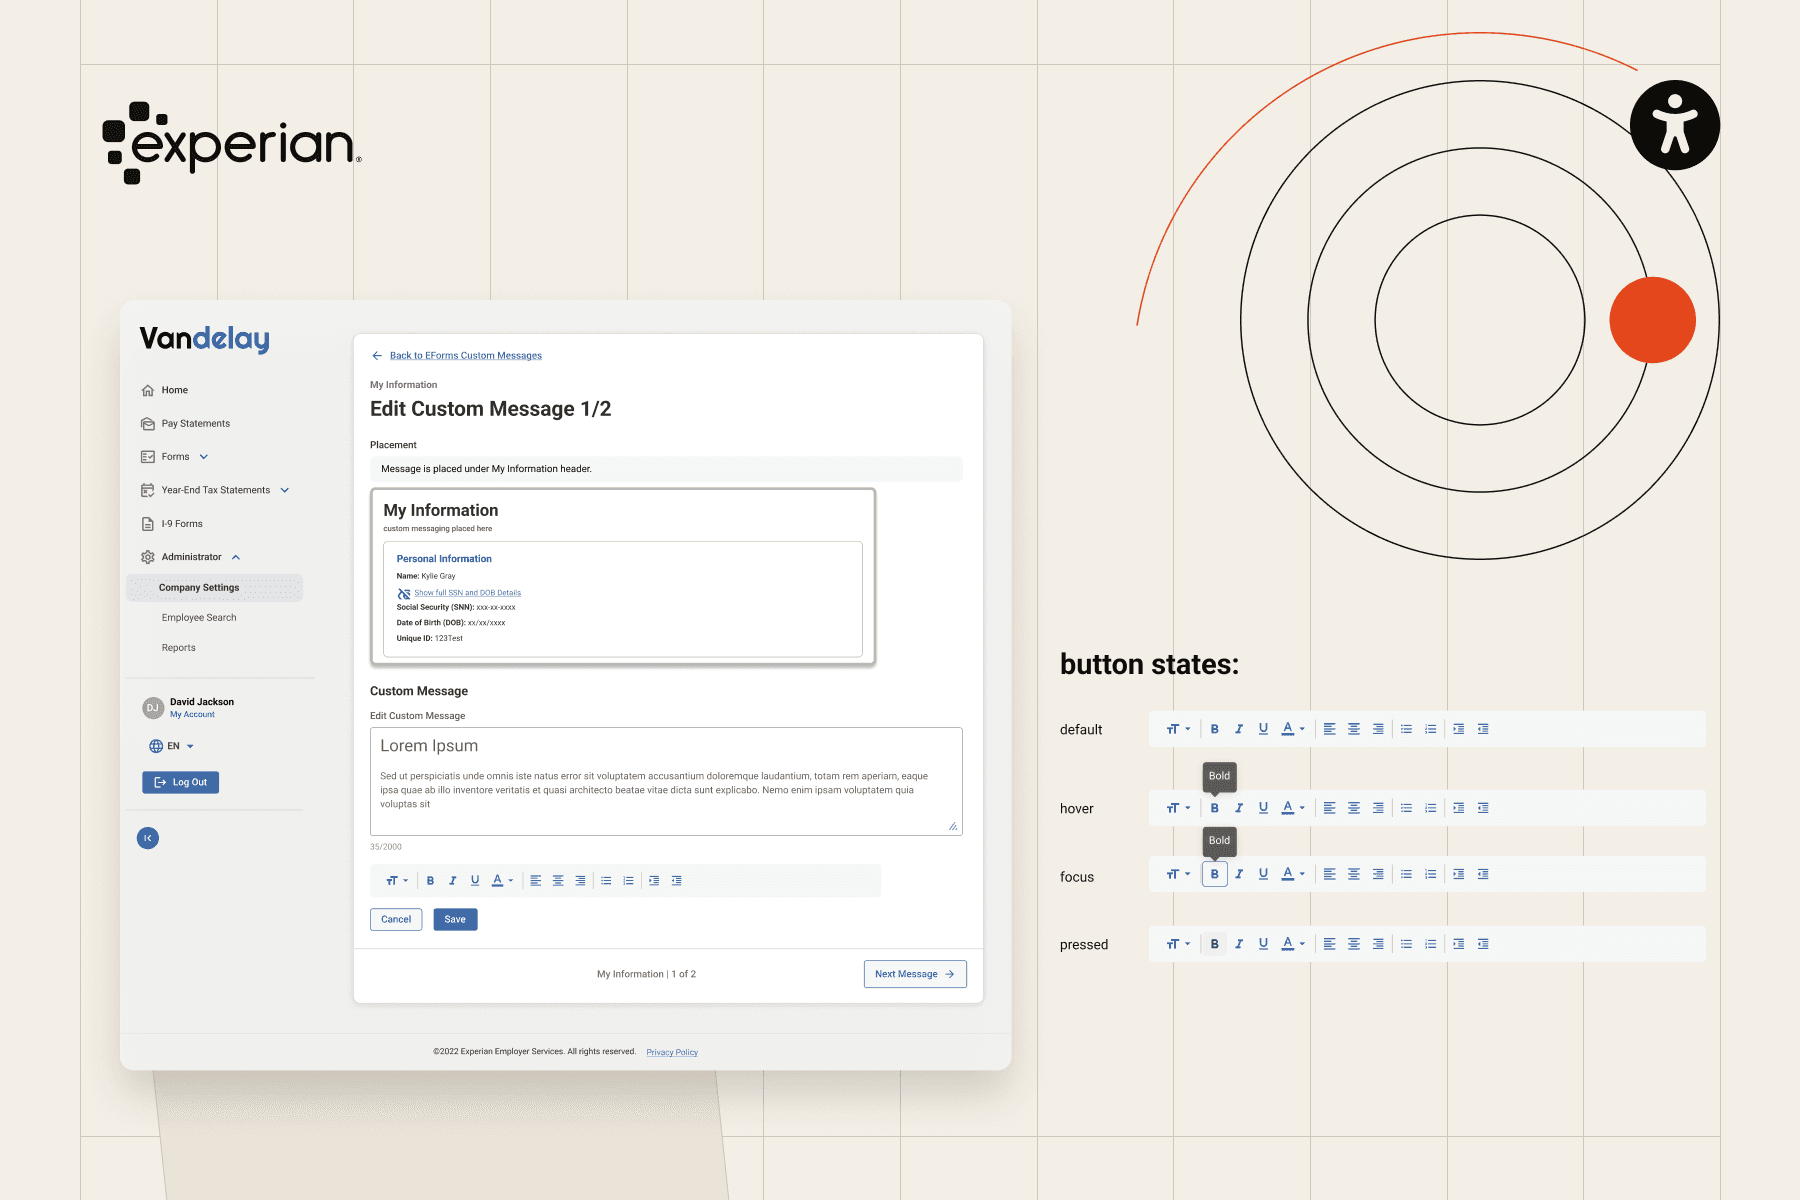Click Italic in the default state toolbar
This screenshot has height=1200, width=1800.
pos(1239,729)
